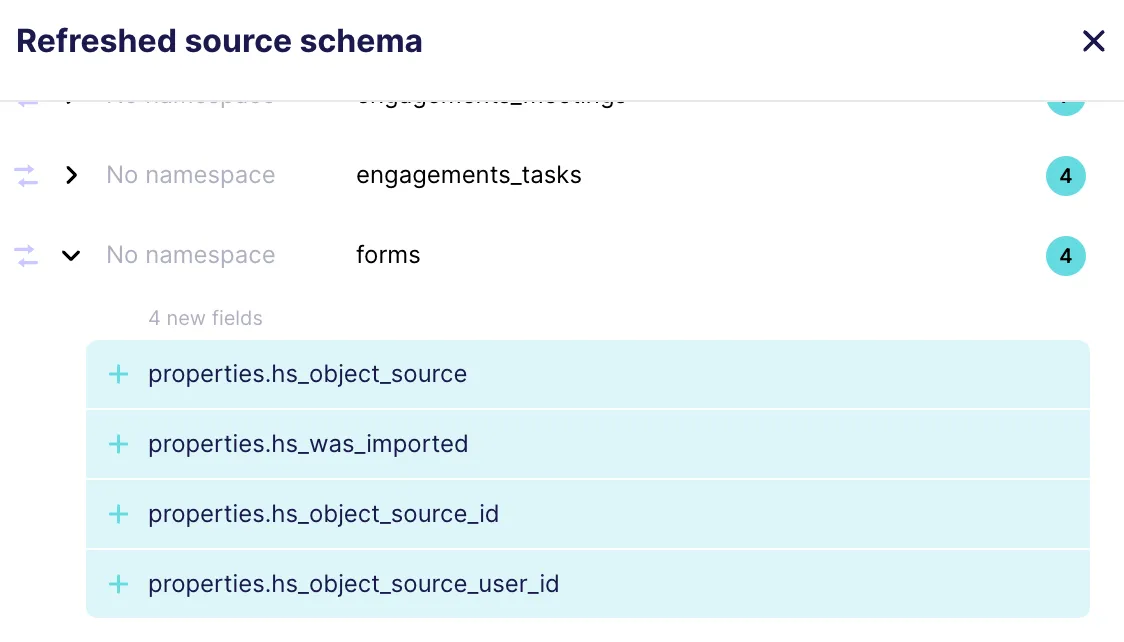Viewport: 1124px width, 642px height.
Task: Click sync arrows icon beside forms stream
Action: [x=25, y=255]
